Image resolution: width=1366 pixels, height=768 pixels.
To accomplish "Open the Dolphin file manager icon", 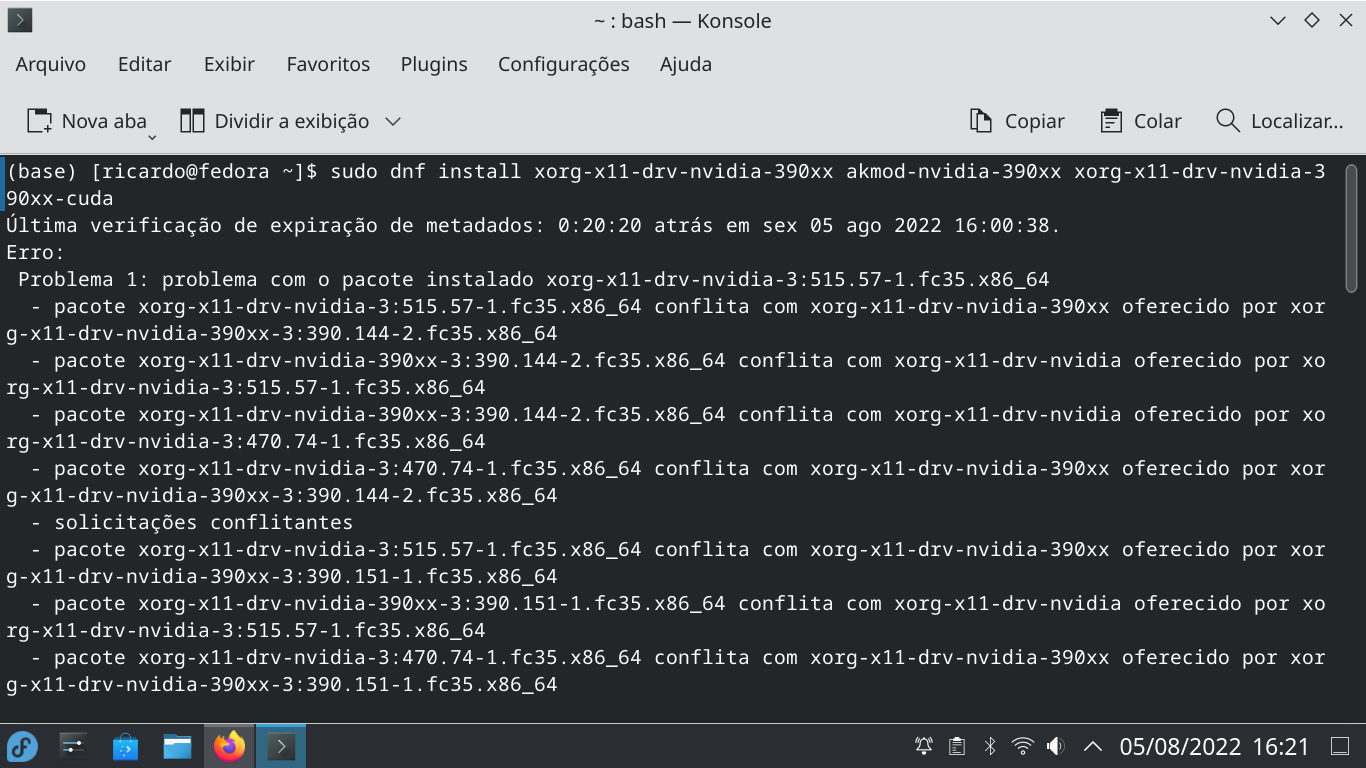I will pos(177,746).
